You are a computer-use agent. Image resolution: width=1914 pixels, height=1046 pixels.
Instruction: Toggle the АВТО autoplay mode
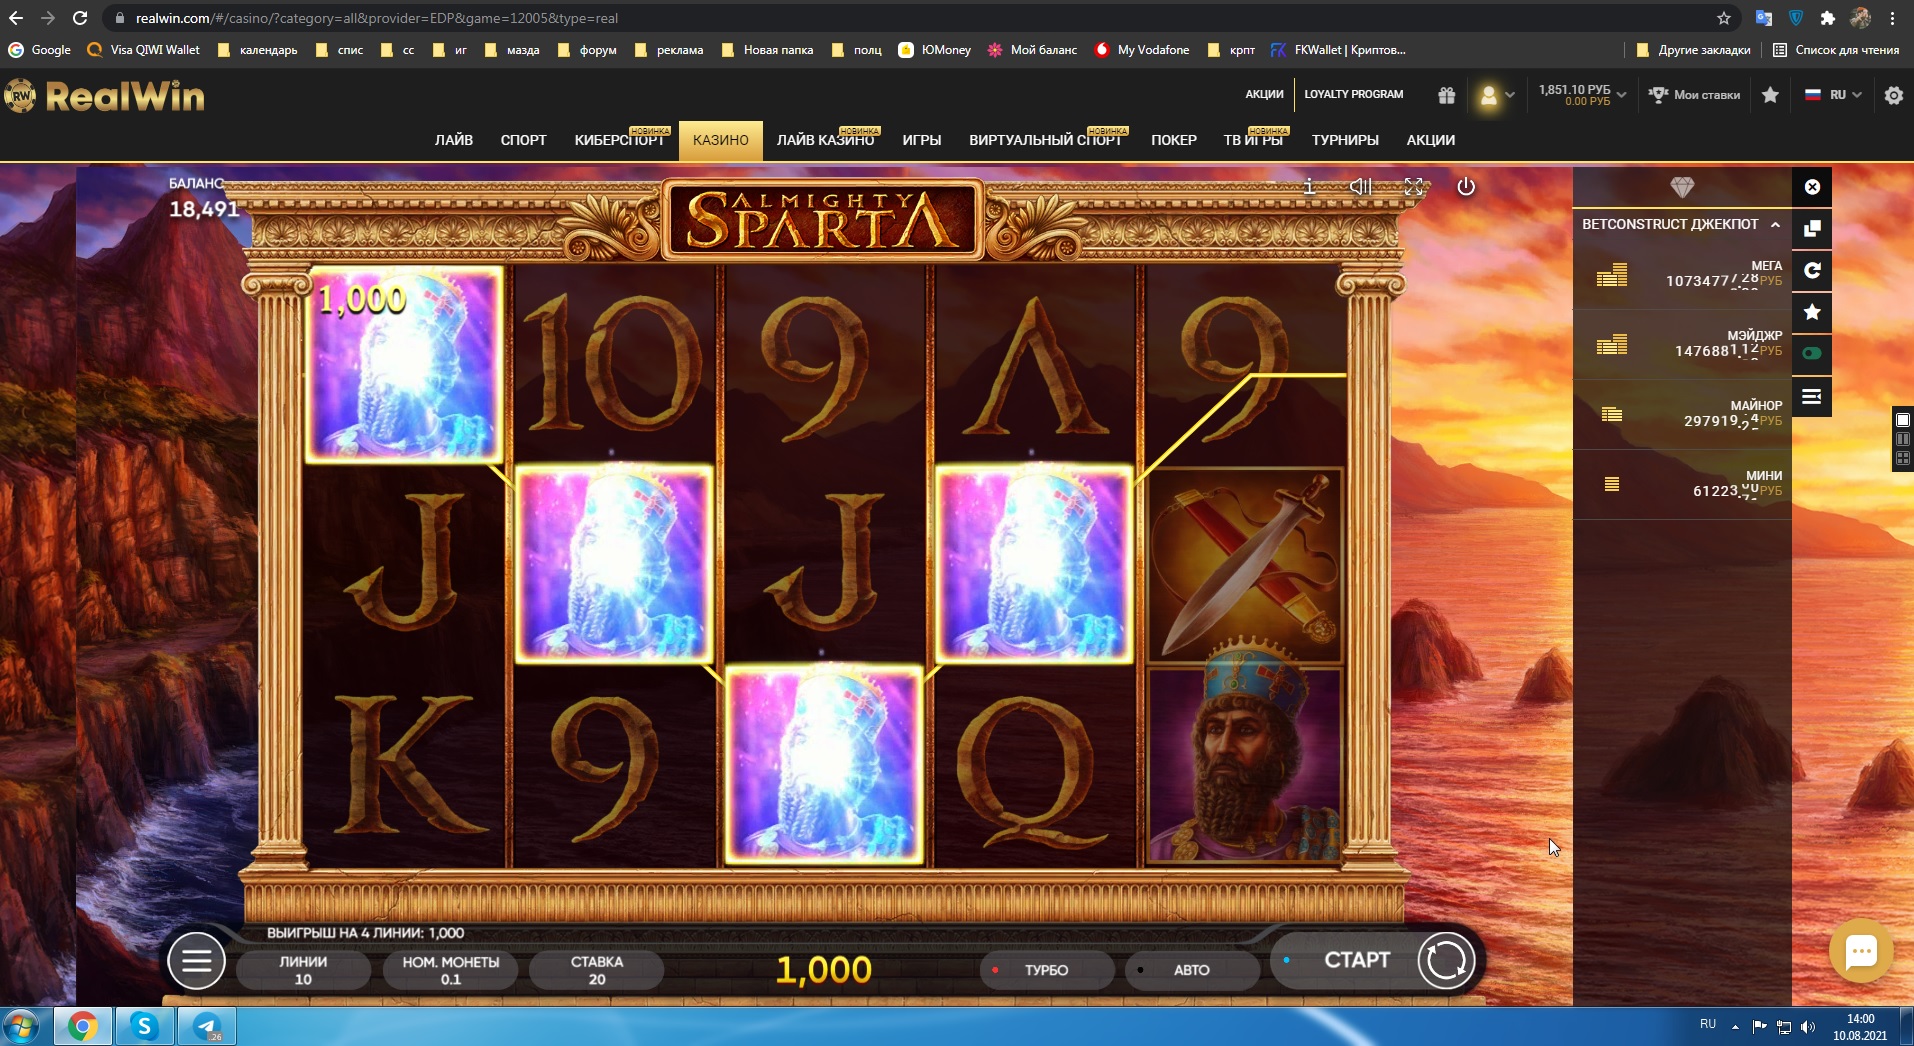tap(1191, 970)
